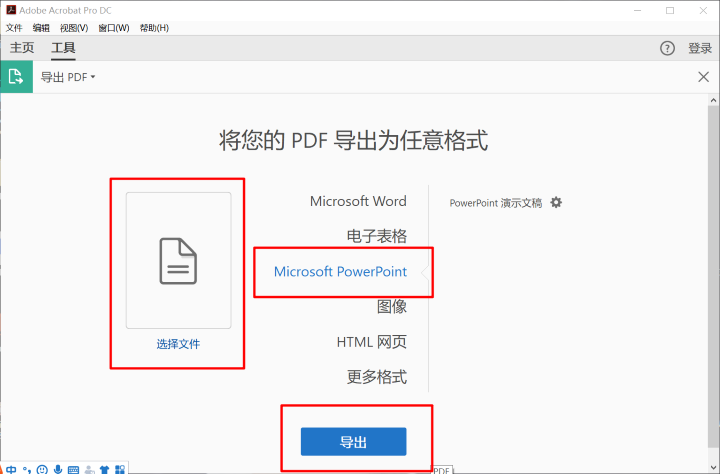
Task: Click the document file placeholder icon
Action: coord(178,261)
